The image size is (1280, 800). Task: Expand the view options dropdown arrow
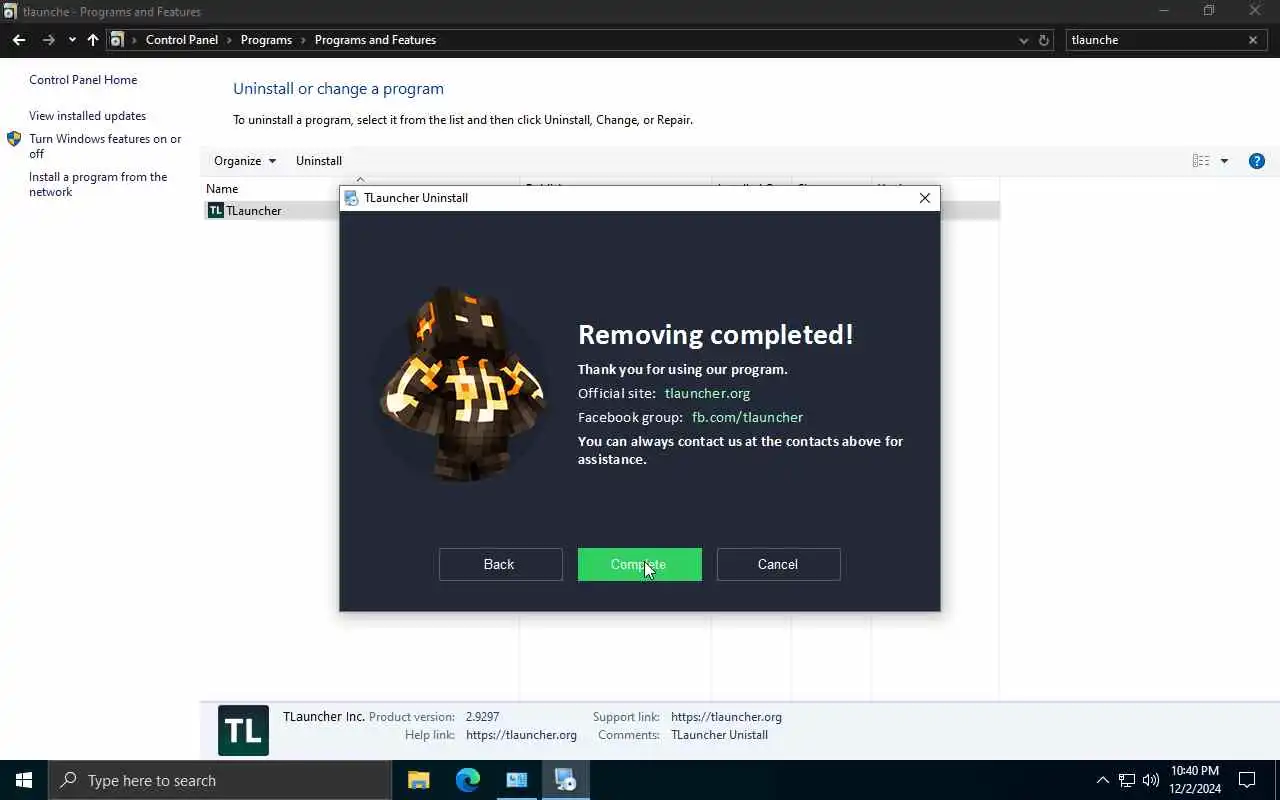[x=1224, y=161]
